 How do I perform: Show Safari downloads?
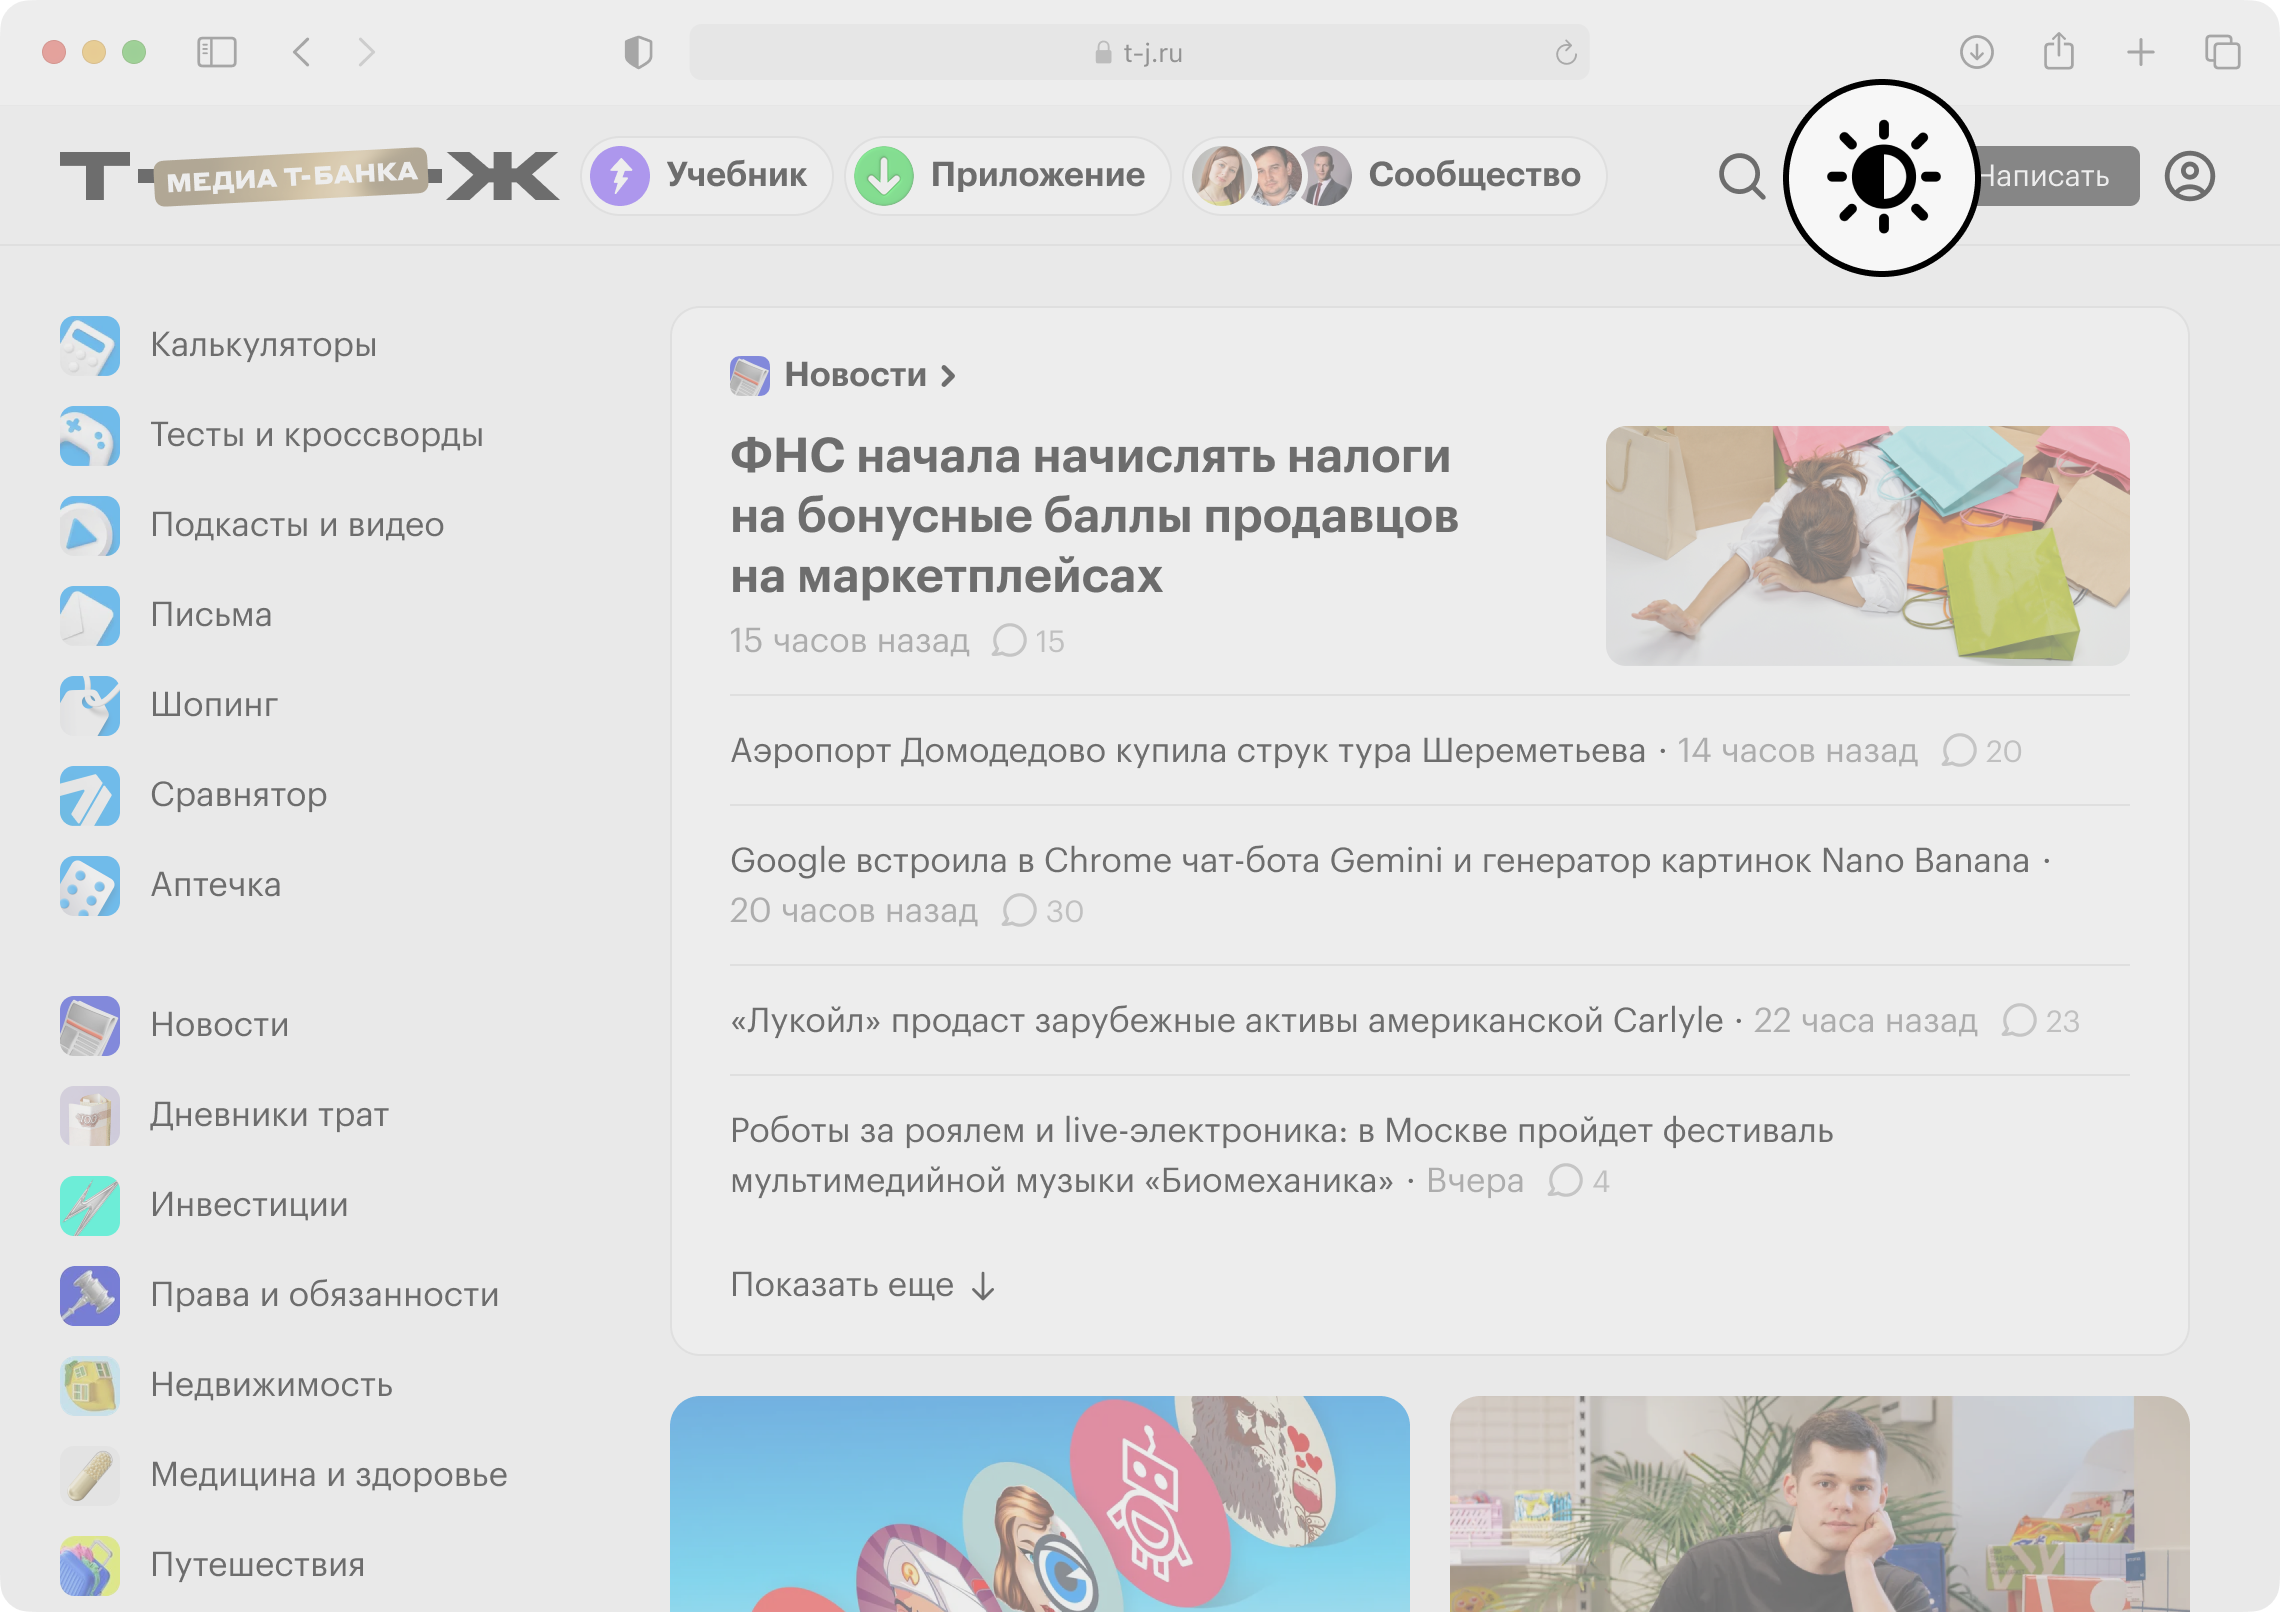pos(1976,52)
